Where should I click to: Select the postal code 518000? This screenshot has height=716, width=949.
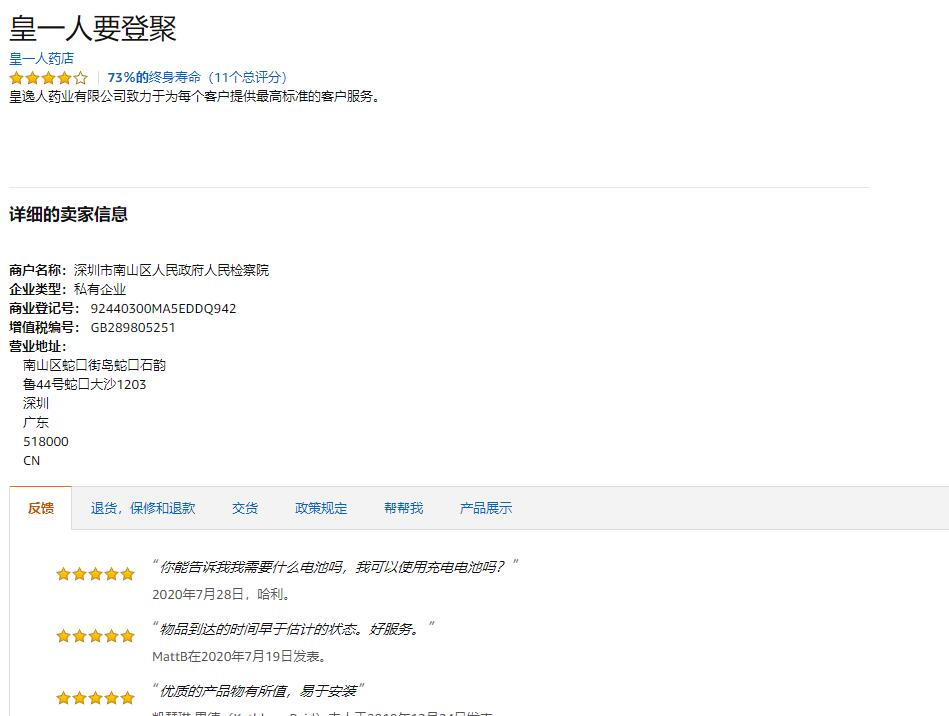click(x=46, y=441)
